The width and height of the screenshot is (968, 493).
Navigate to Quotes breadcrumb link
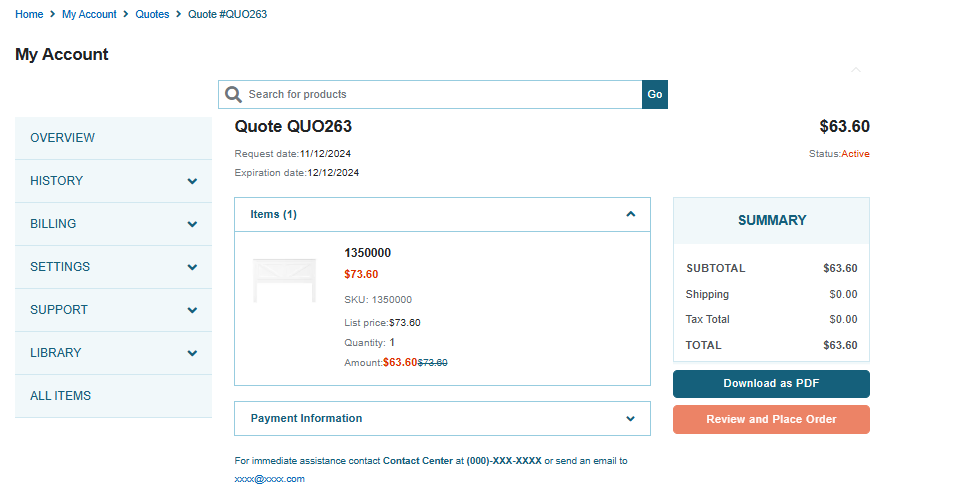152,14
